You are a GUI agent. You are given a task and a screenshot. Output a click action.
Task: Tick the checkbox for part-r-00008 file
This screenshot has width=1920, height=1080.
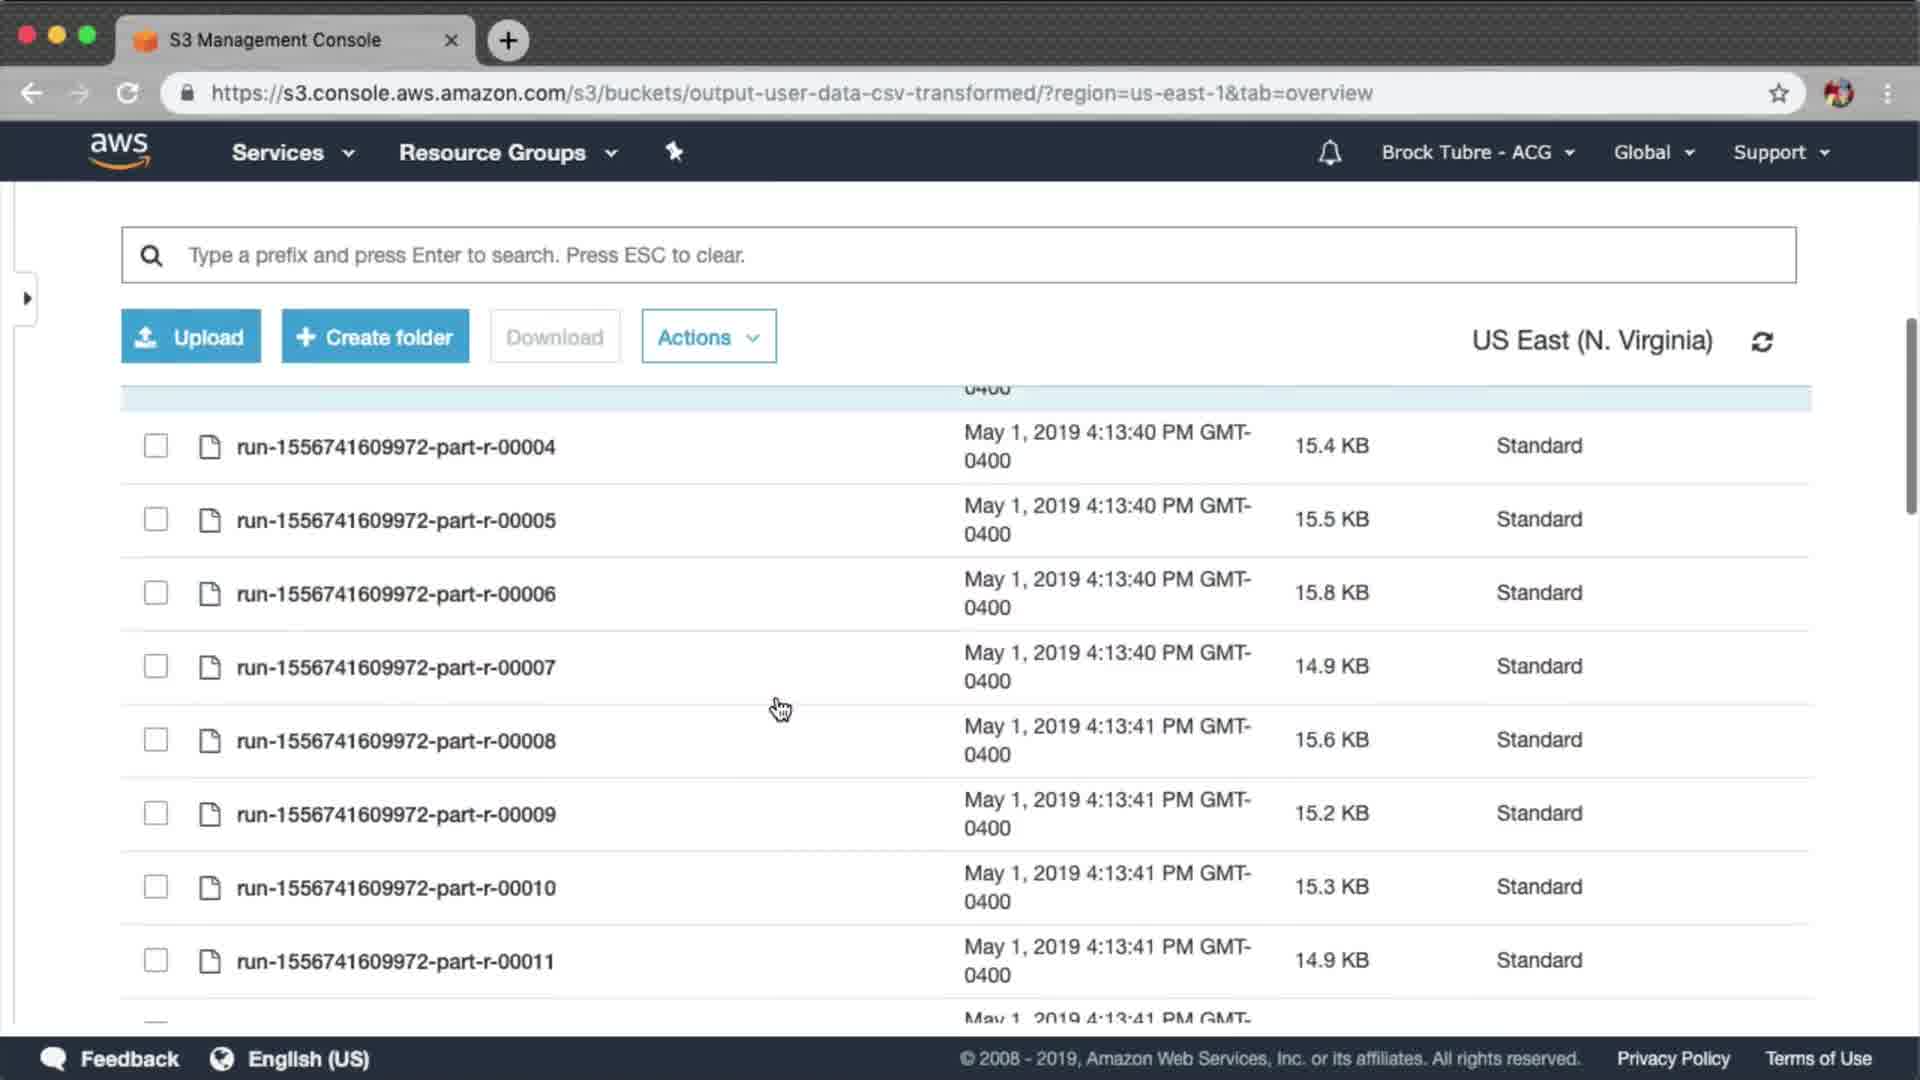point(156,740)
